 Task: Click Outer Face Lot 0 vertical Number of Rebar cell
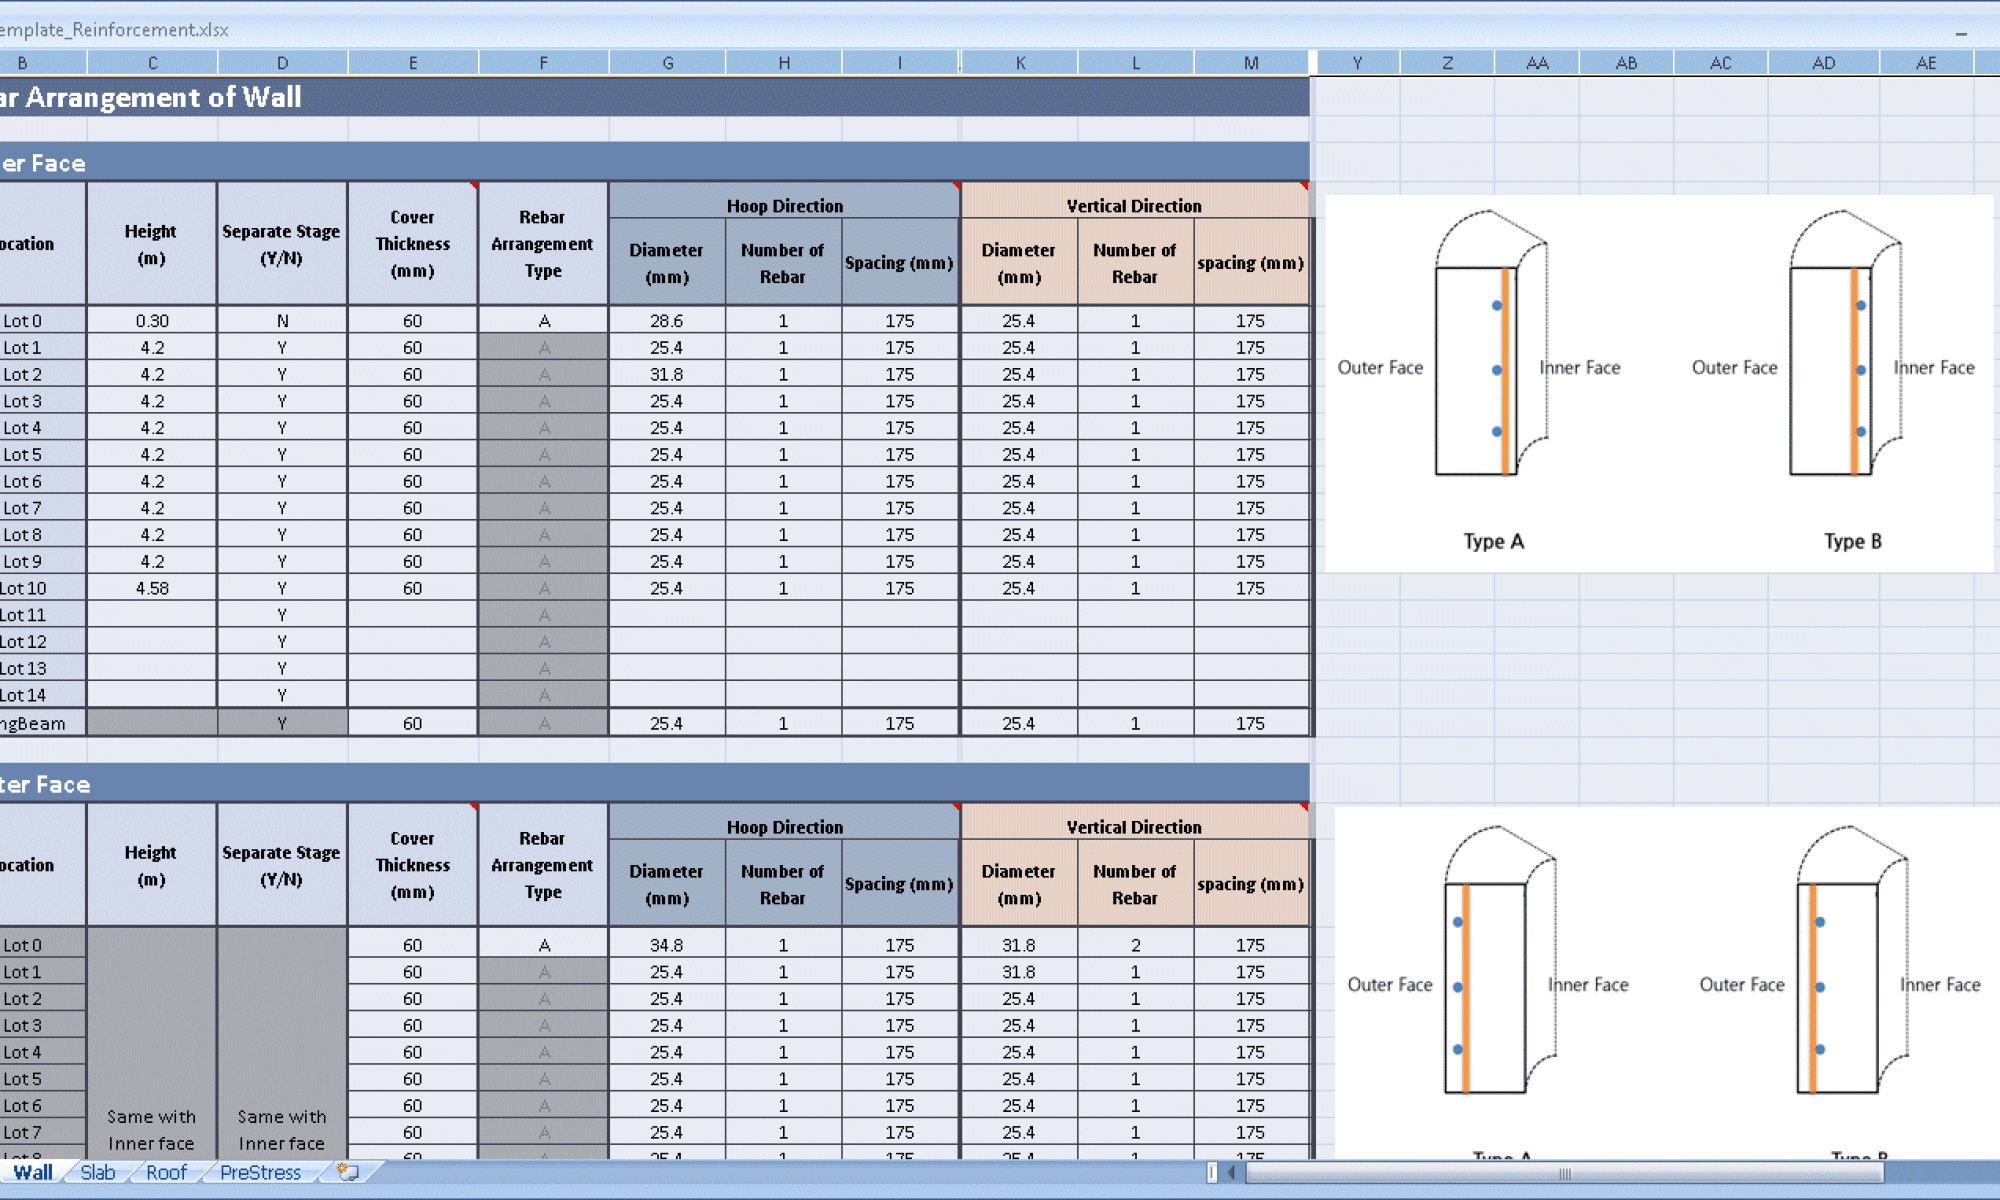coord(1135,945)
